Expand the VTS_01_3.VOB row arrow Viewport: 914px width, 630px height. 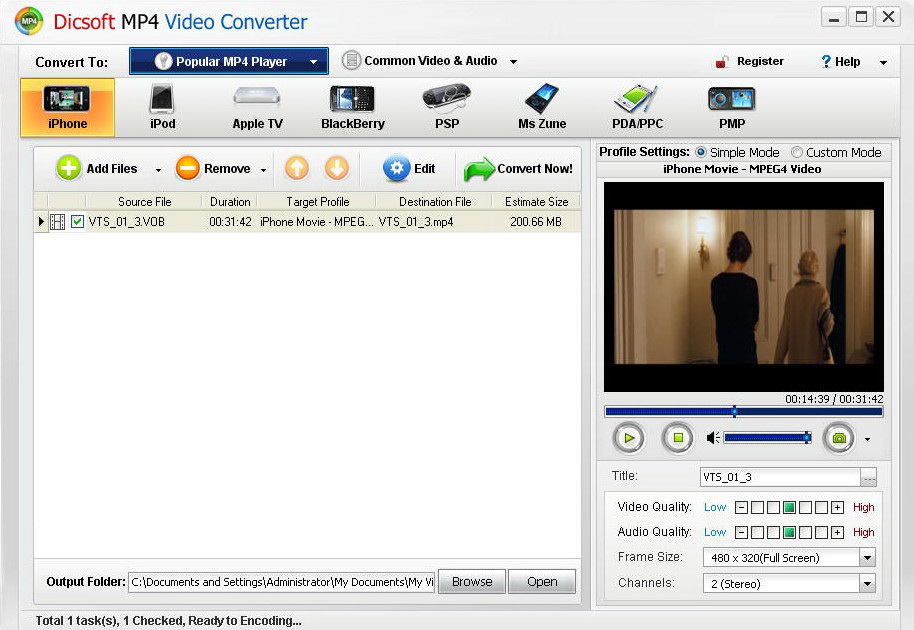click(x=41, y=222)
